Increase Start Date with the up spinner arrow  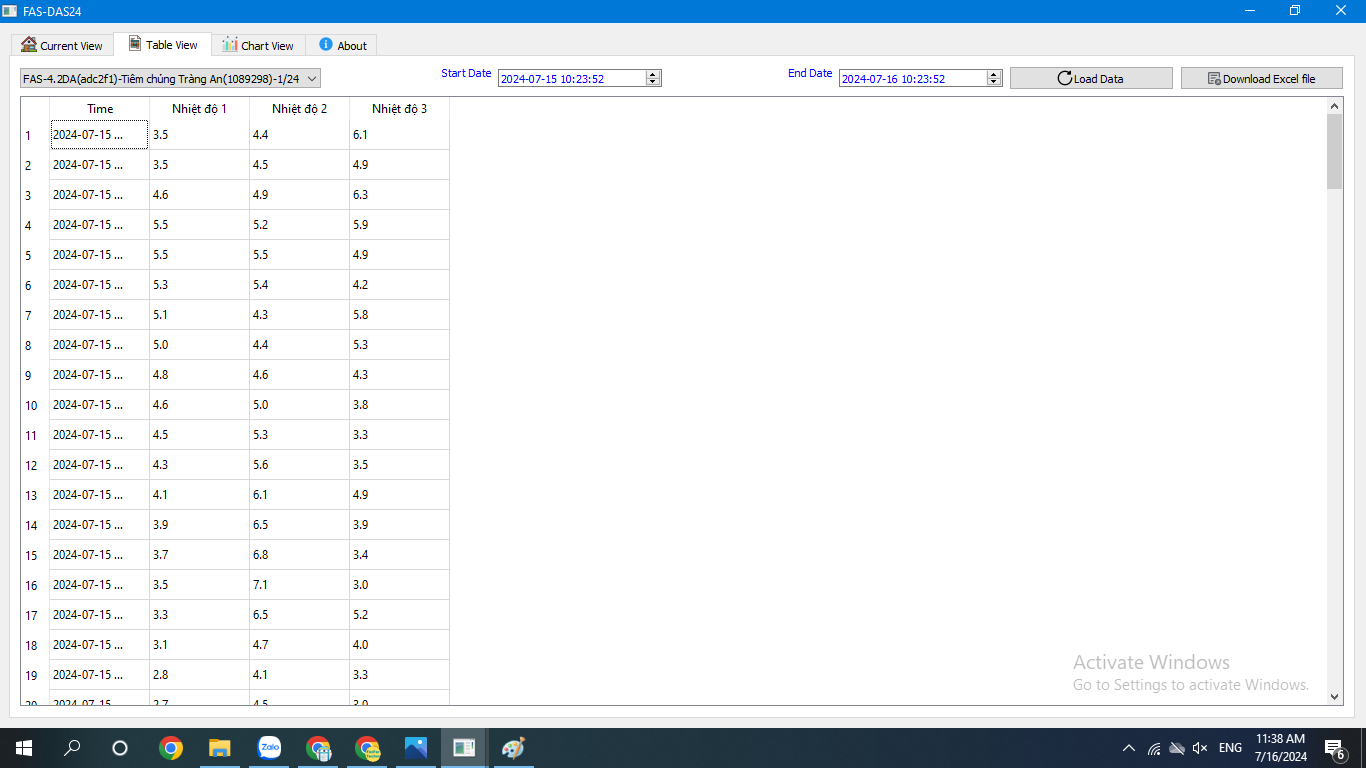coord(653,75)
